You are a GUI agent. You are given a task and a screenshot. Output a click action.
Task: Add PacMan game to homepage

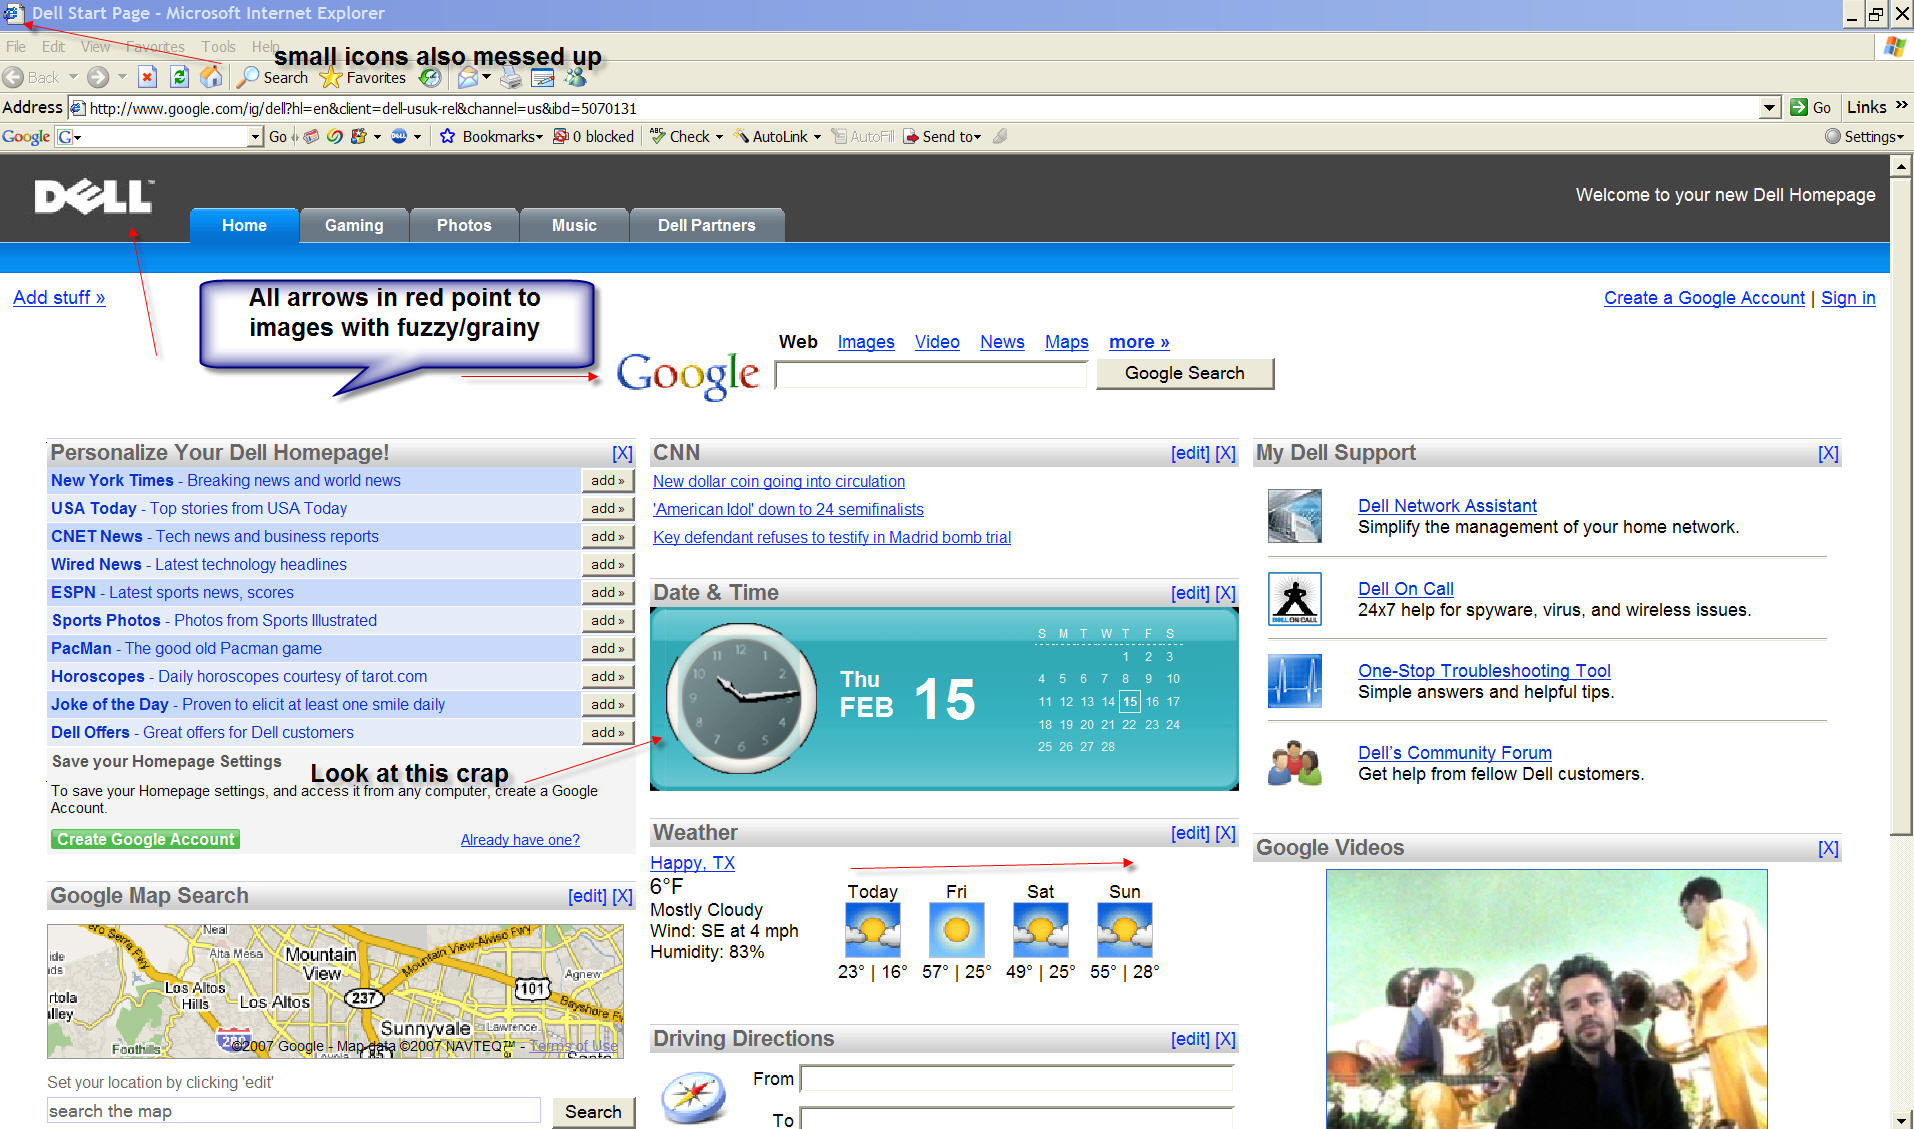[x=608, y=648]
